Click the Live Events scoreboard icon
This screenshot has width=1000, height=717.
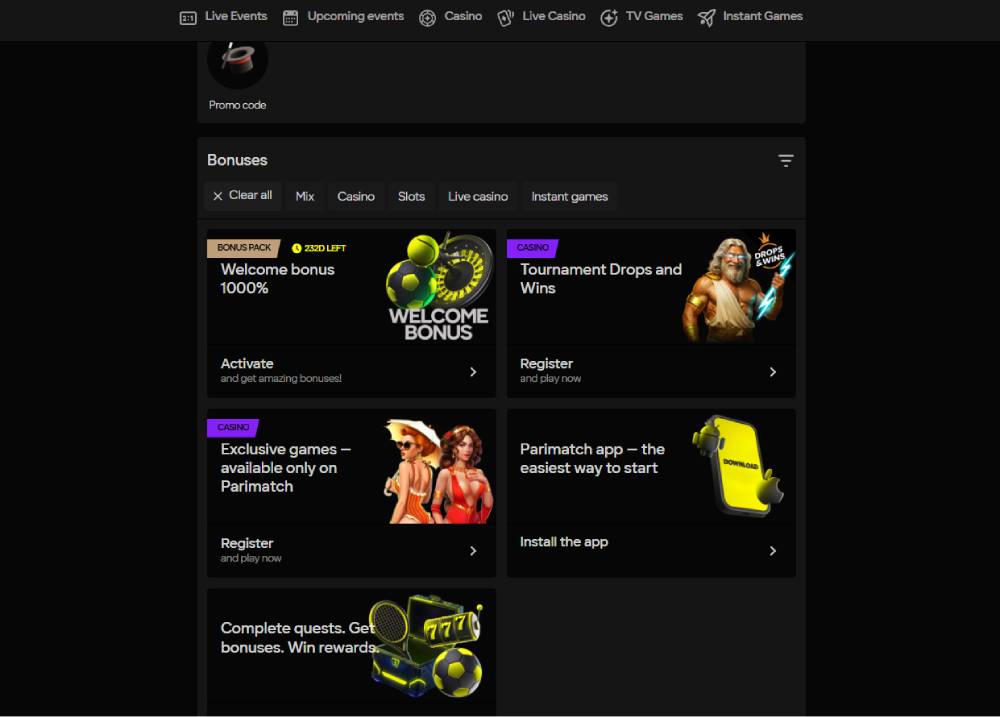(187, 17)
